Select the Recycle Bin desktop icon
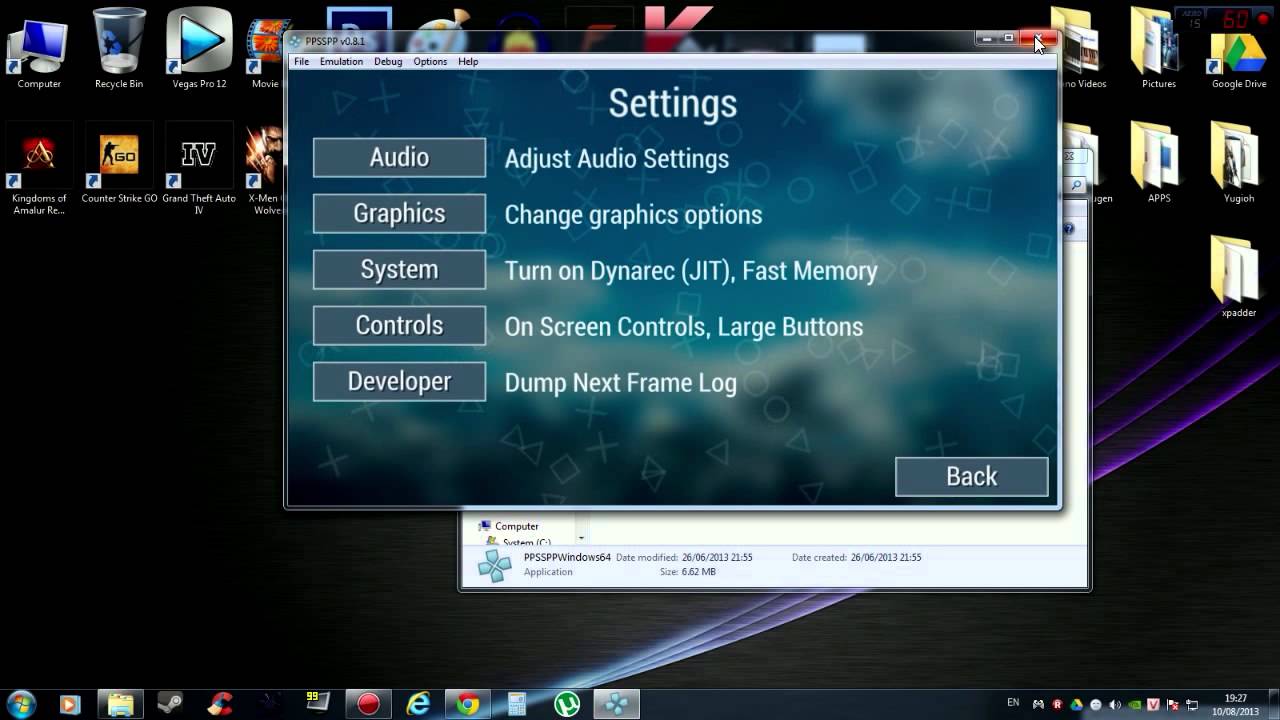1280x720 pixels. click(119, 50)
